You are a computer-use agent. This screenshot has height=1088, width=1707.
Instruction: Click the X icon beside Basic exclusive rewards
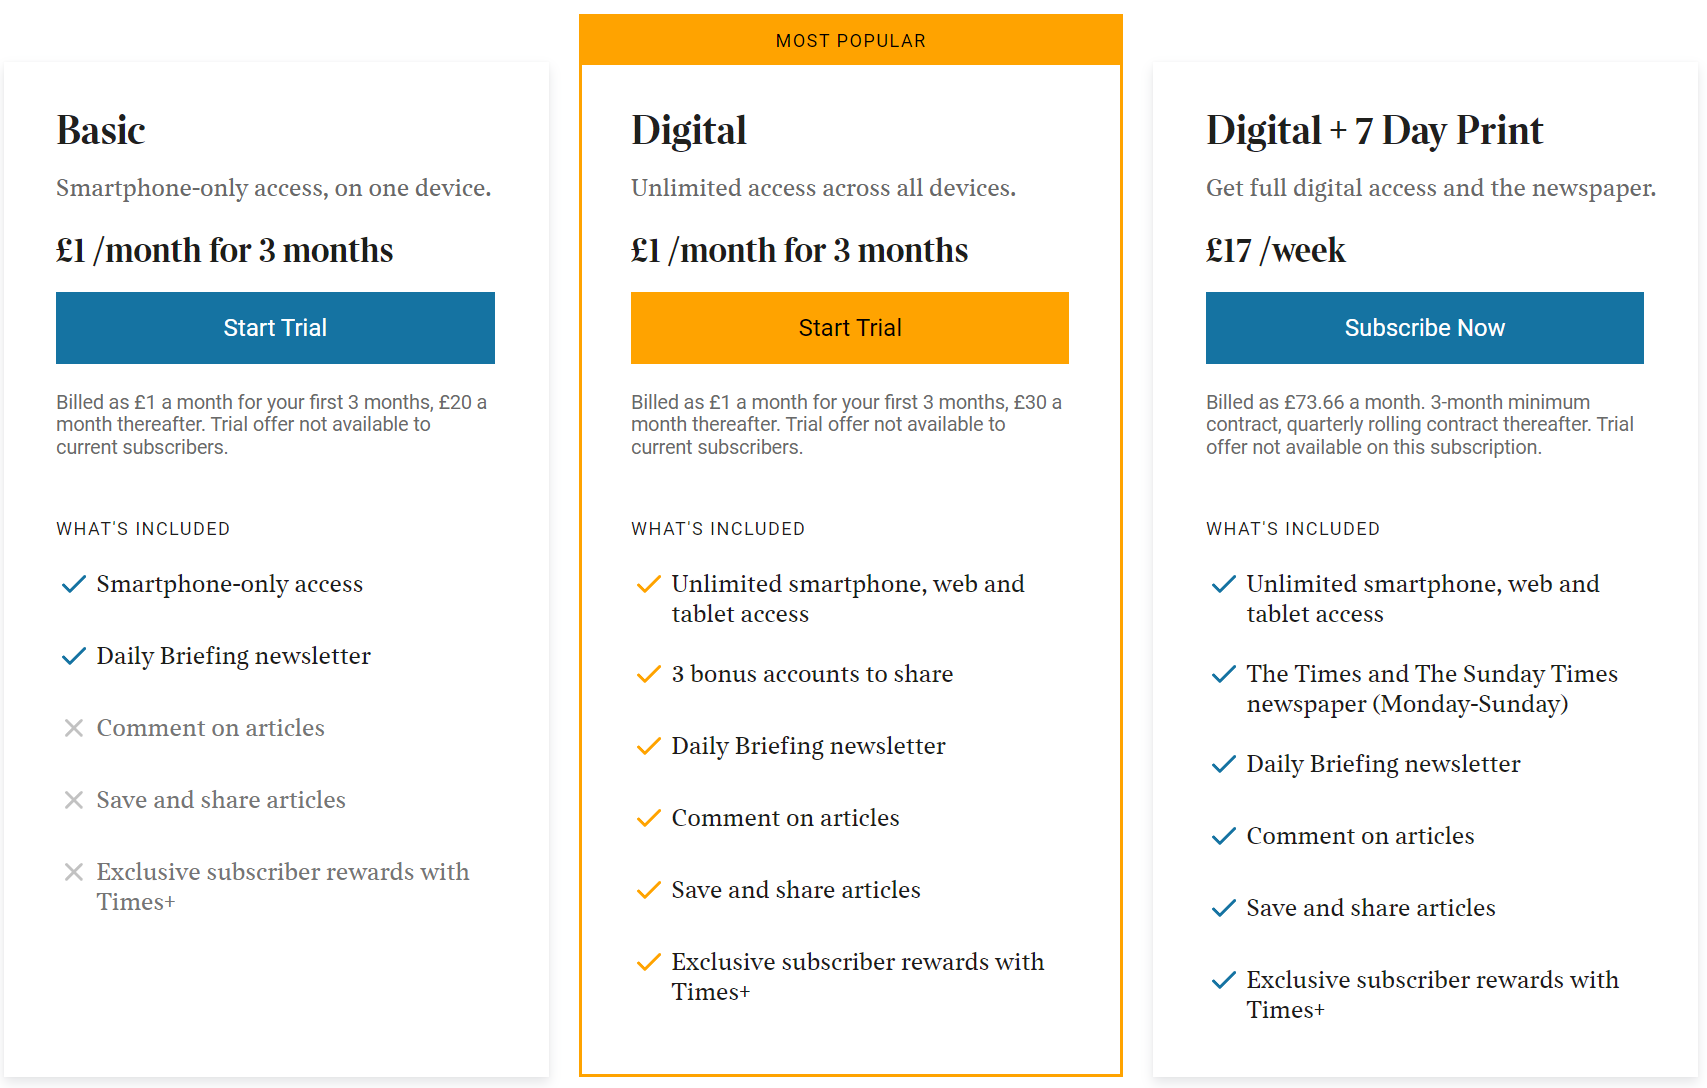point(74,872)
